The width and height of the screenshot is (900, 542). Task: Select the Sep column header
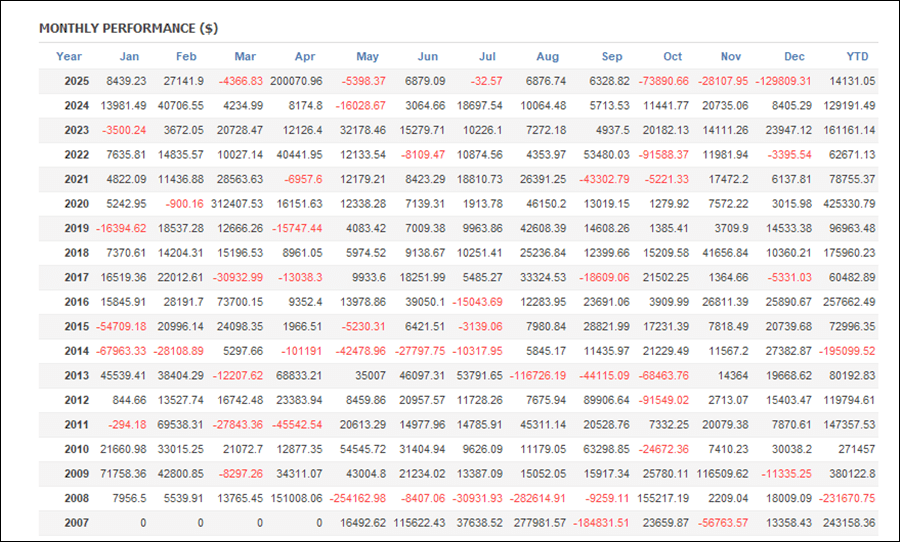613,56
